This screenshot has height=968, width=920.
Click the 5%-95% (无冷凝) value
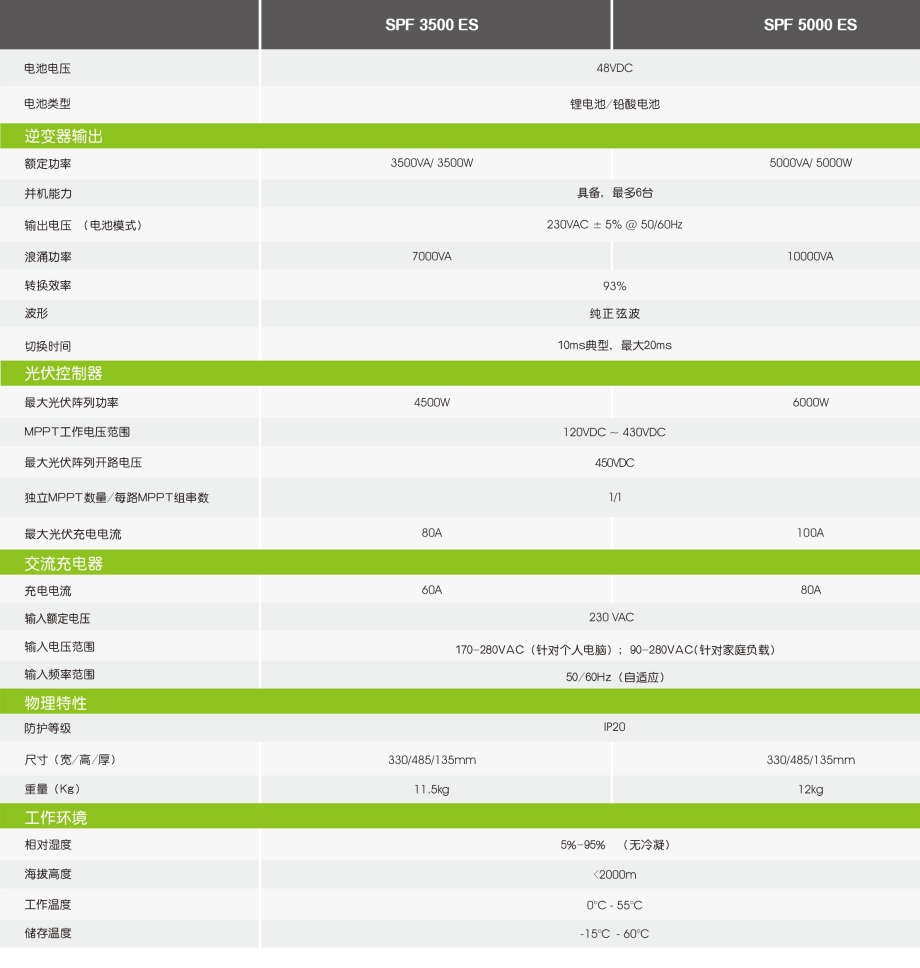click(615, 845)
